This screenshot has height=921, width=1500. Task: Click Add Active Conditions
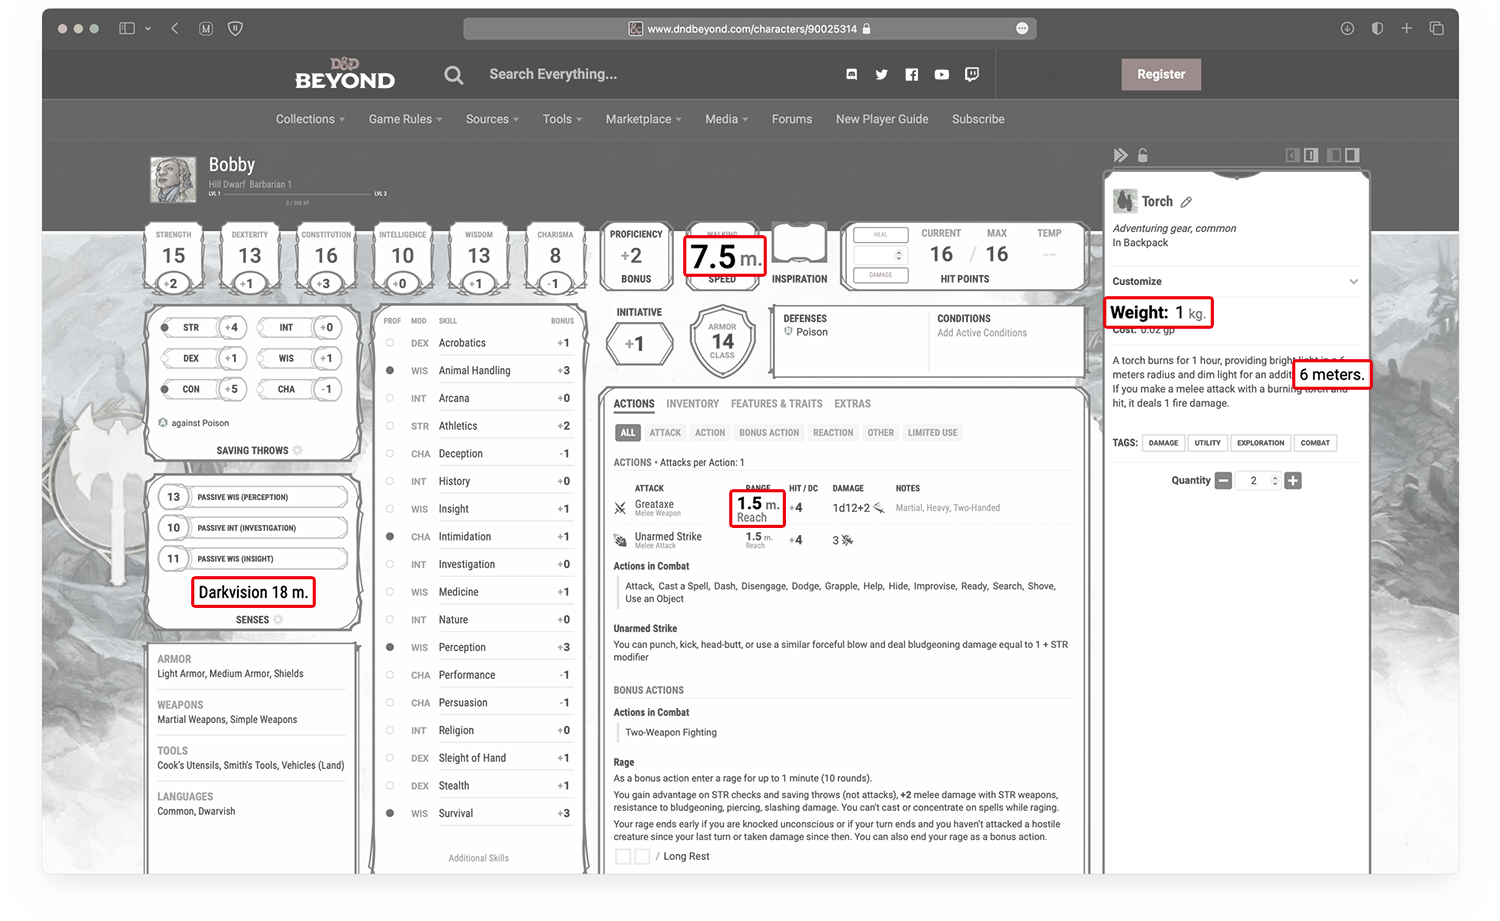click(982, 333)
